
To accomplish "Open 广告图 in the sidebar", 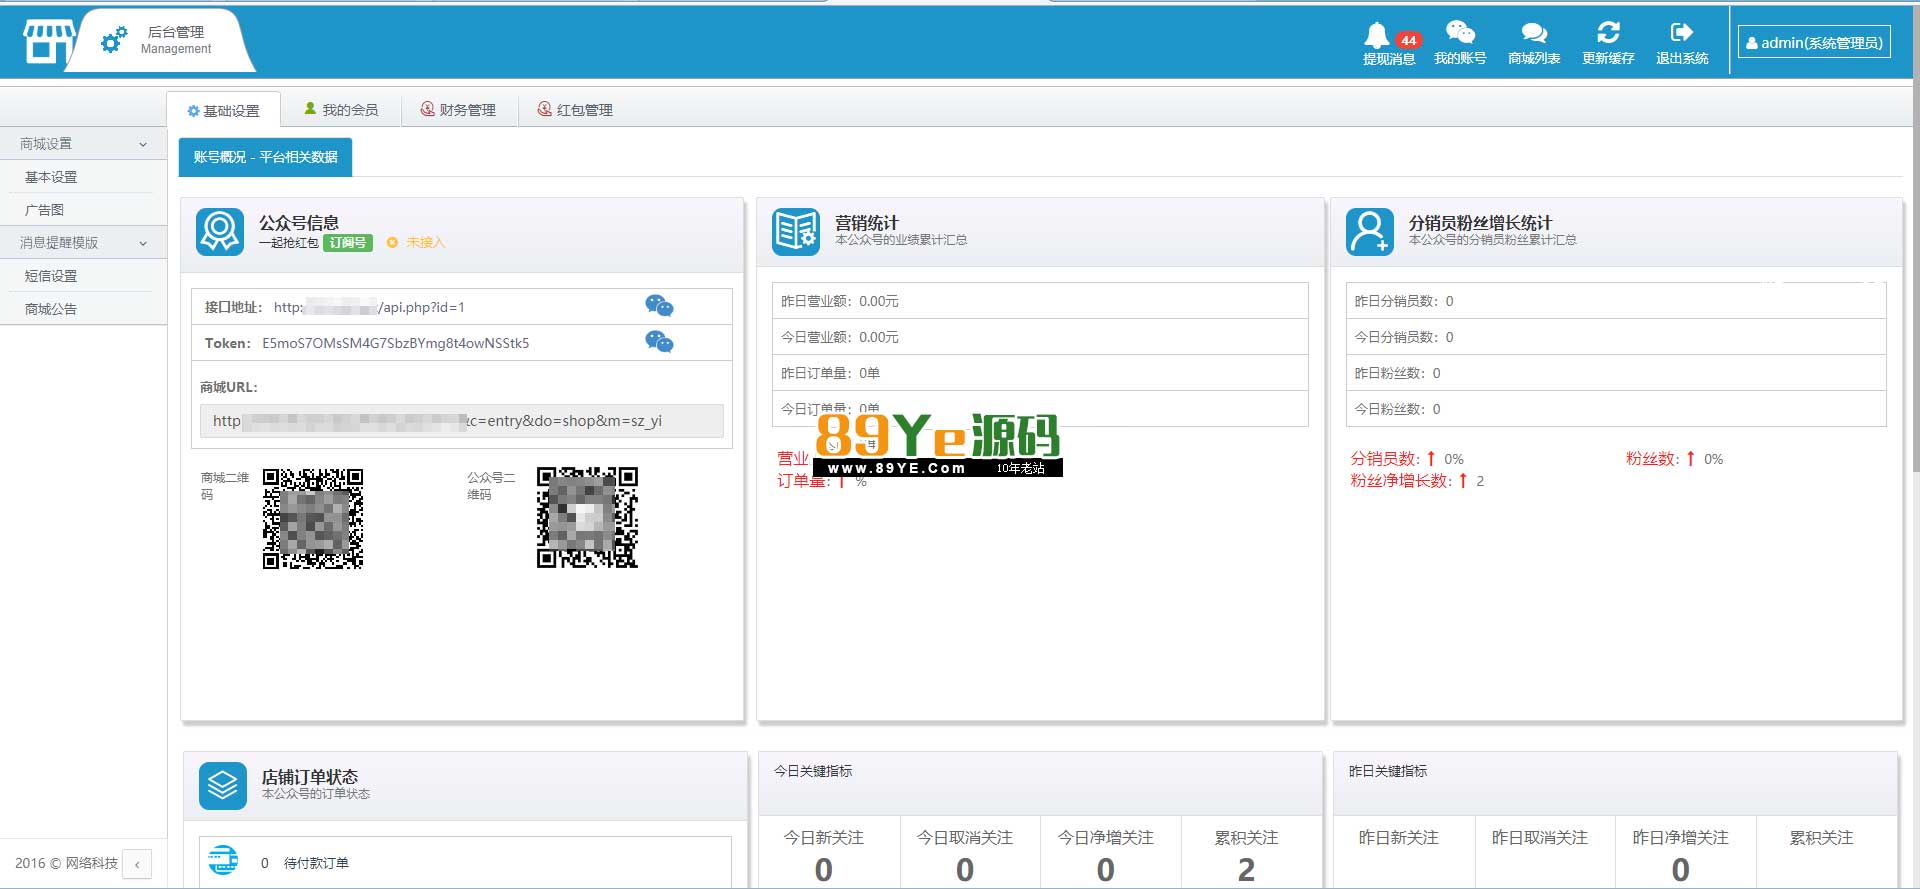I will click(45, 210).
